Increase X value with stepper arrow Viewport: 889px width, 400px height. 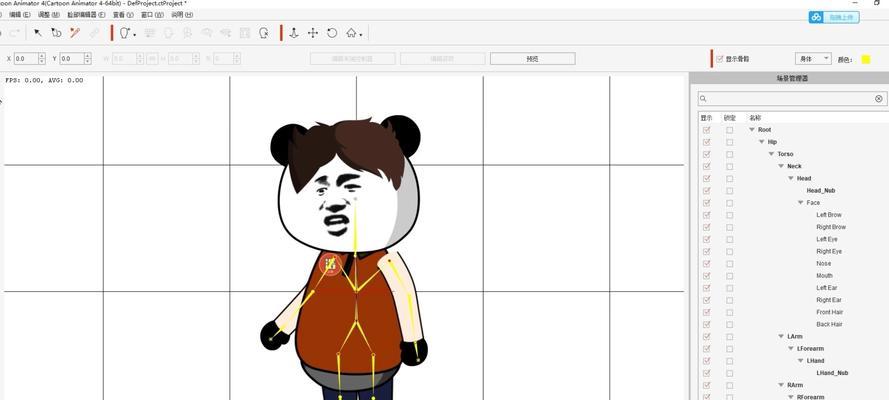(x=42, y=56)
